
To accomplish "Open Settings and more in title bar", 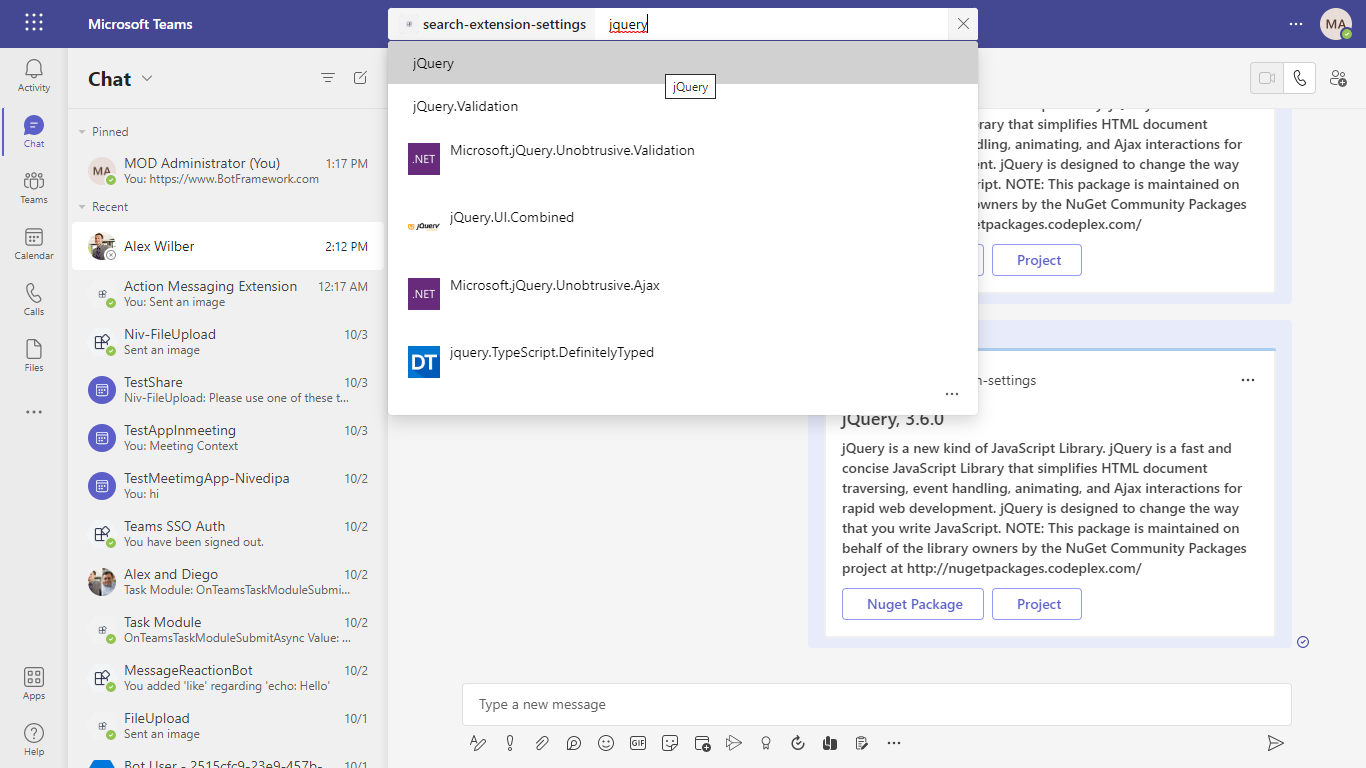I will [1296, 24].
